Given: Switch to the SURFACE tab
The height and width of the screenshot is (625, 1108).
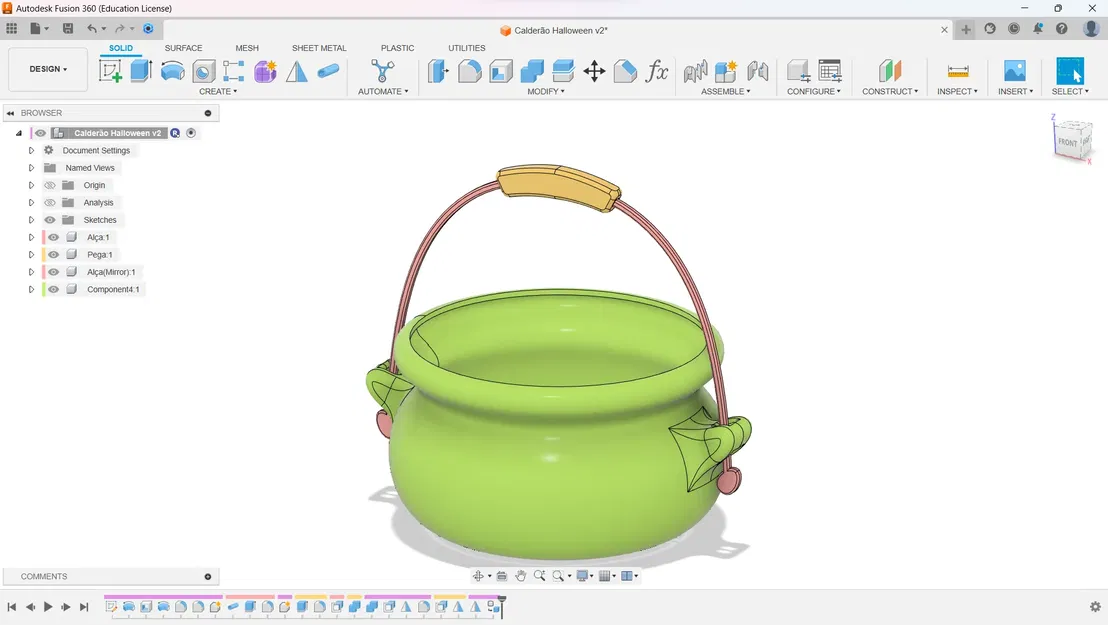Looking at the screenshot, I should [183, 48].
